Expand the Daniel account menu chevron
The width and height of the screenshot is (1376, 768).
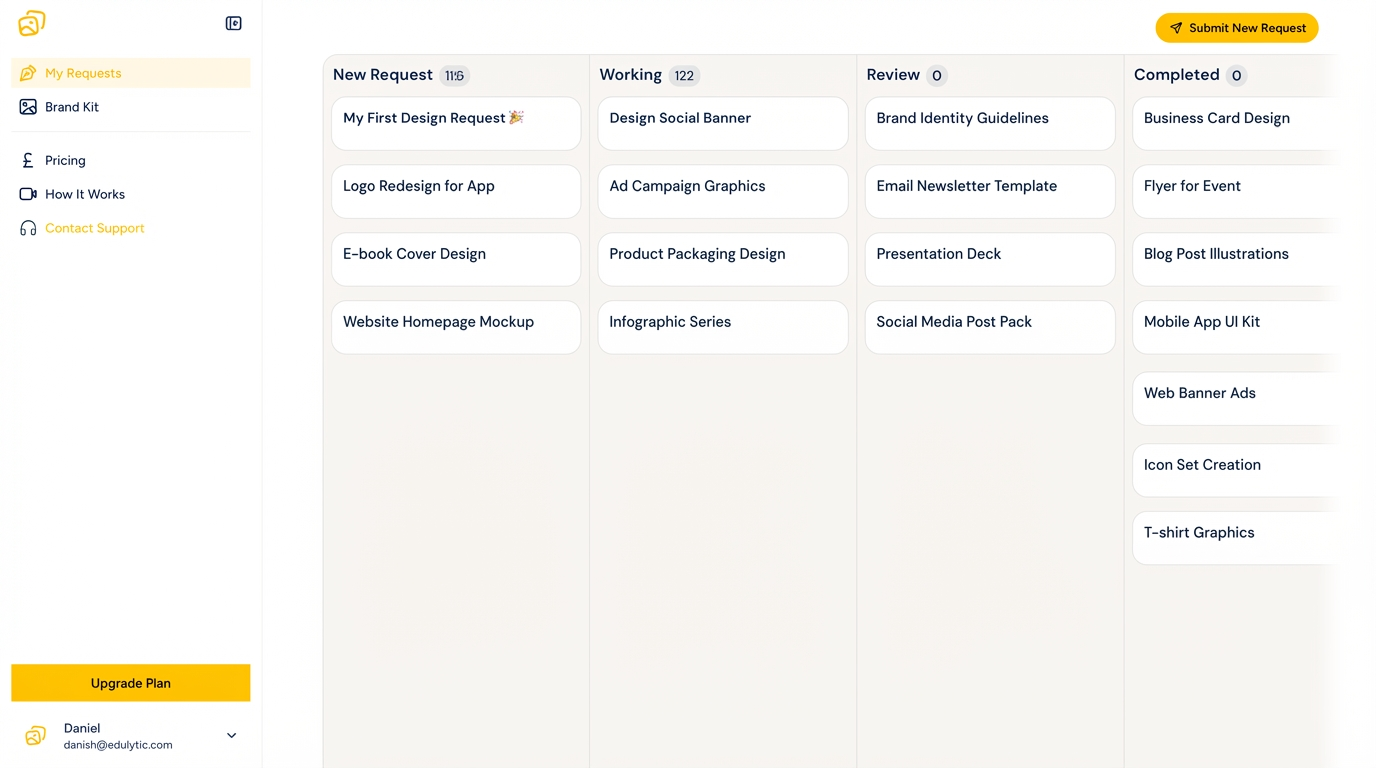[231, 736]
